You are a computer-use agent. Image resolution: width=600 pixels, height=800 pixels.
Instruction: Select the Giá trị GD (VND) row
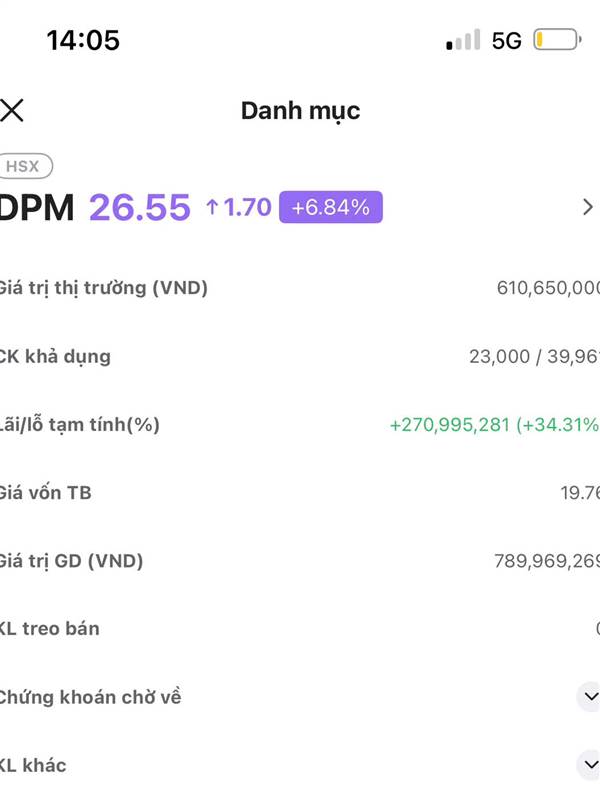(x=300, y=561)
